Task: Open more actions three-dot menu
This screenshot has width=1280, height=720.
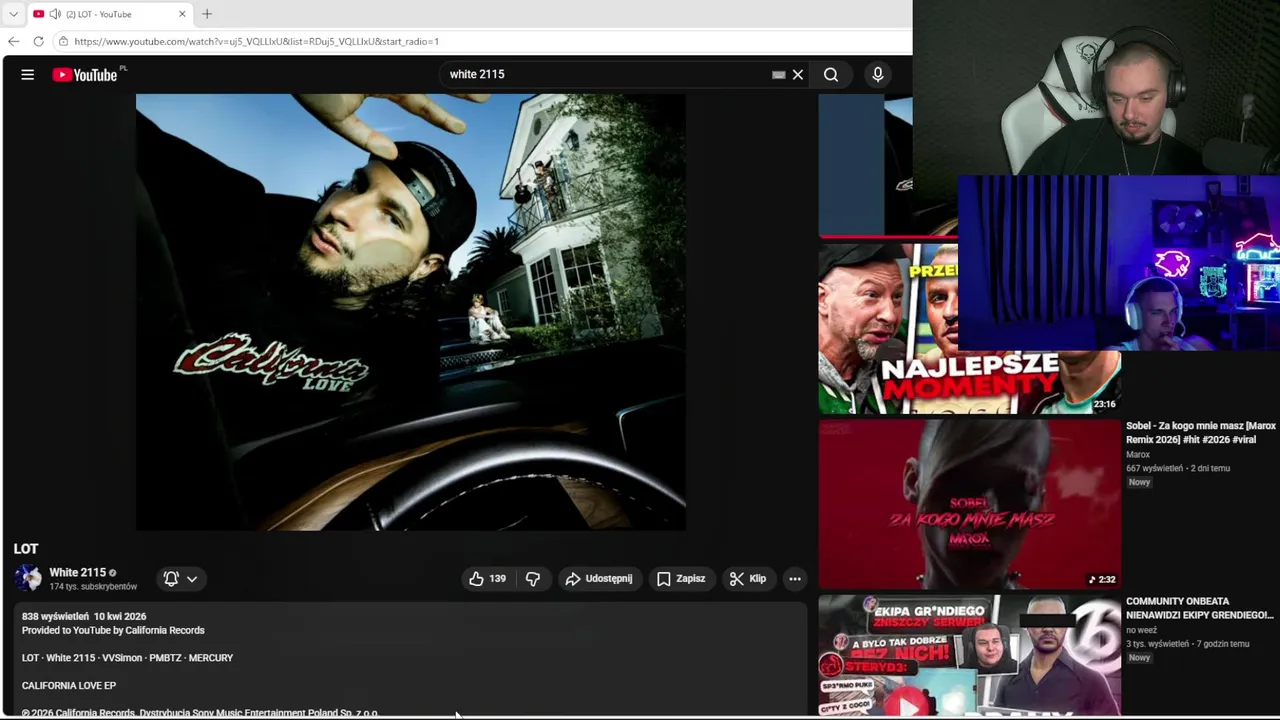Action: (795, 579)
